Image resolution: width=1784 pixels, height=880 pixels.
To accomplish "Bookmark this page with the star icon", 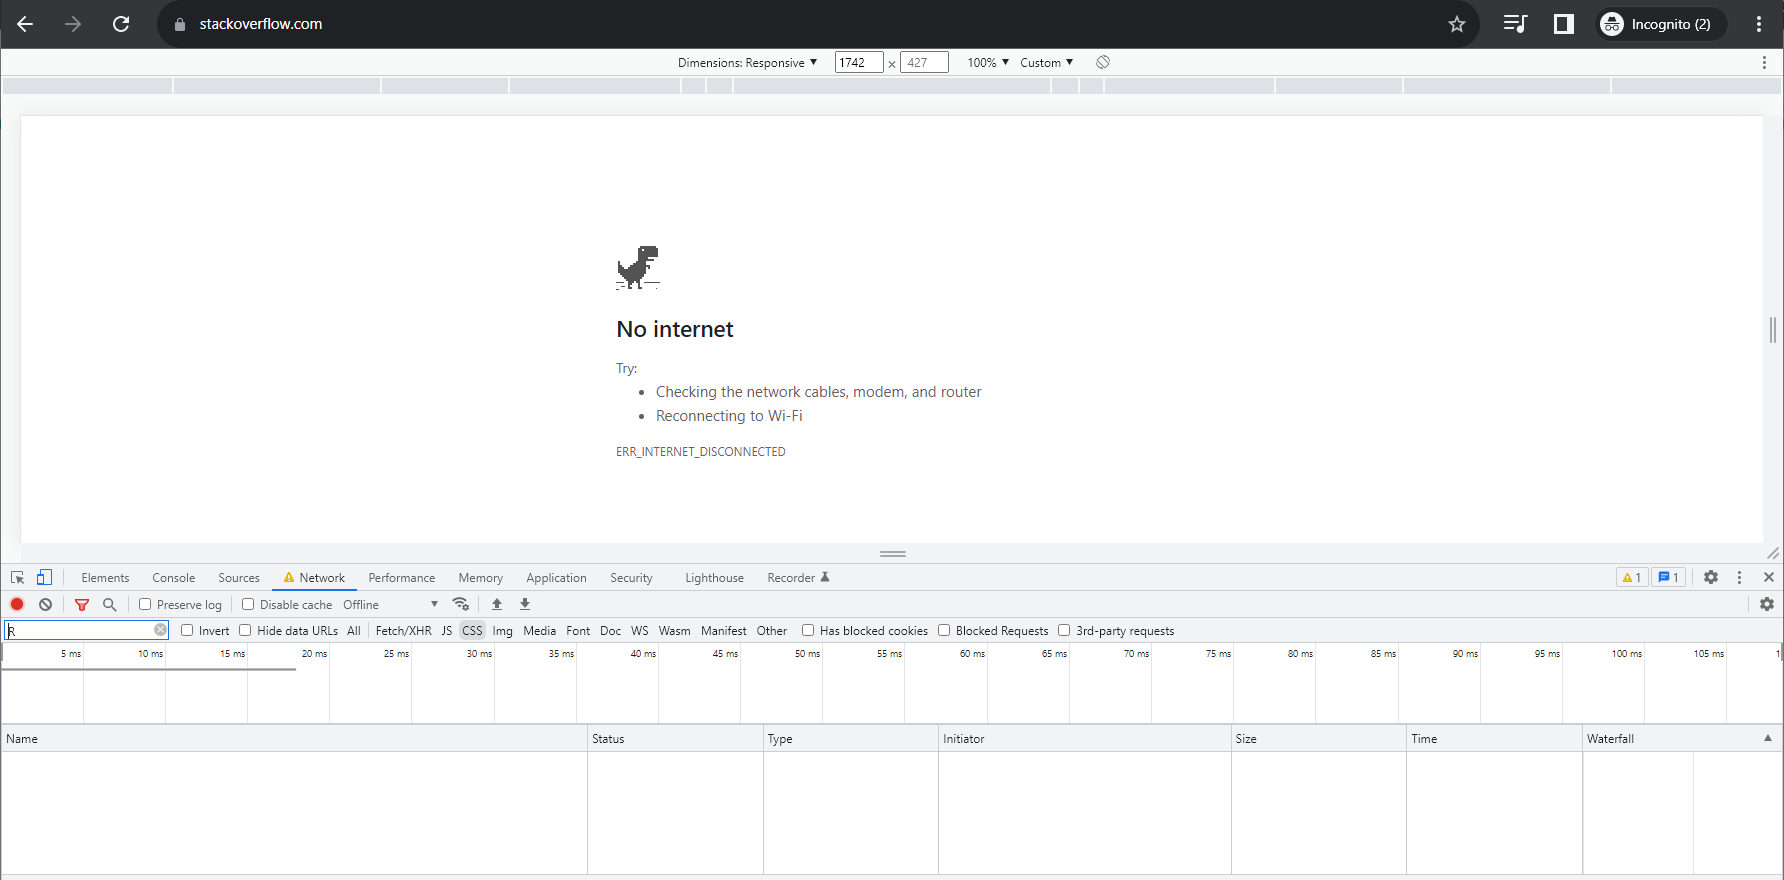I will (x=1457, y=24).
